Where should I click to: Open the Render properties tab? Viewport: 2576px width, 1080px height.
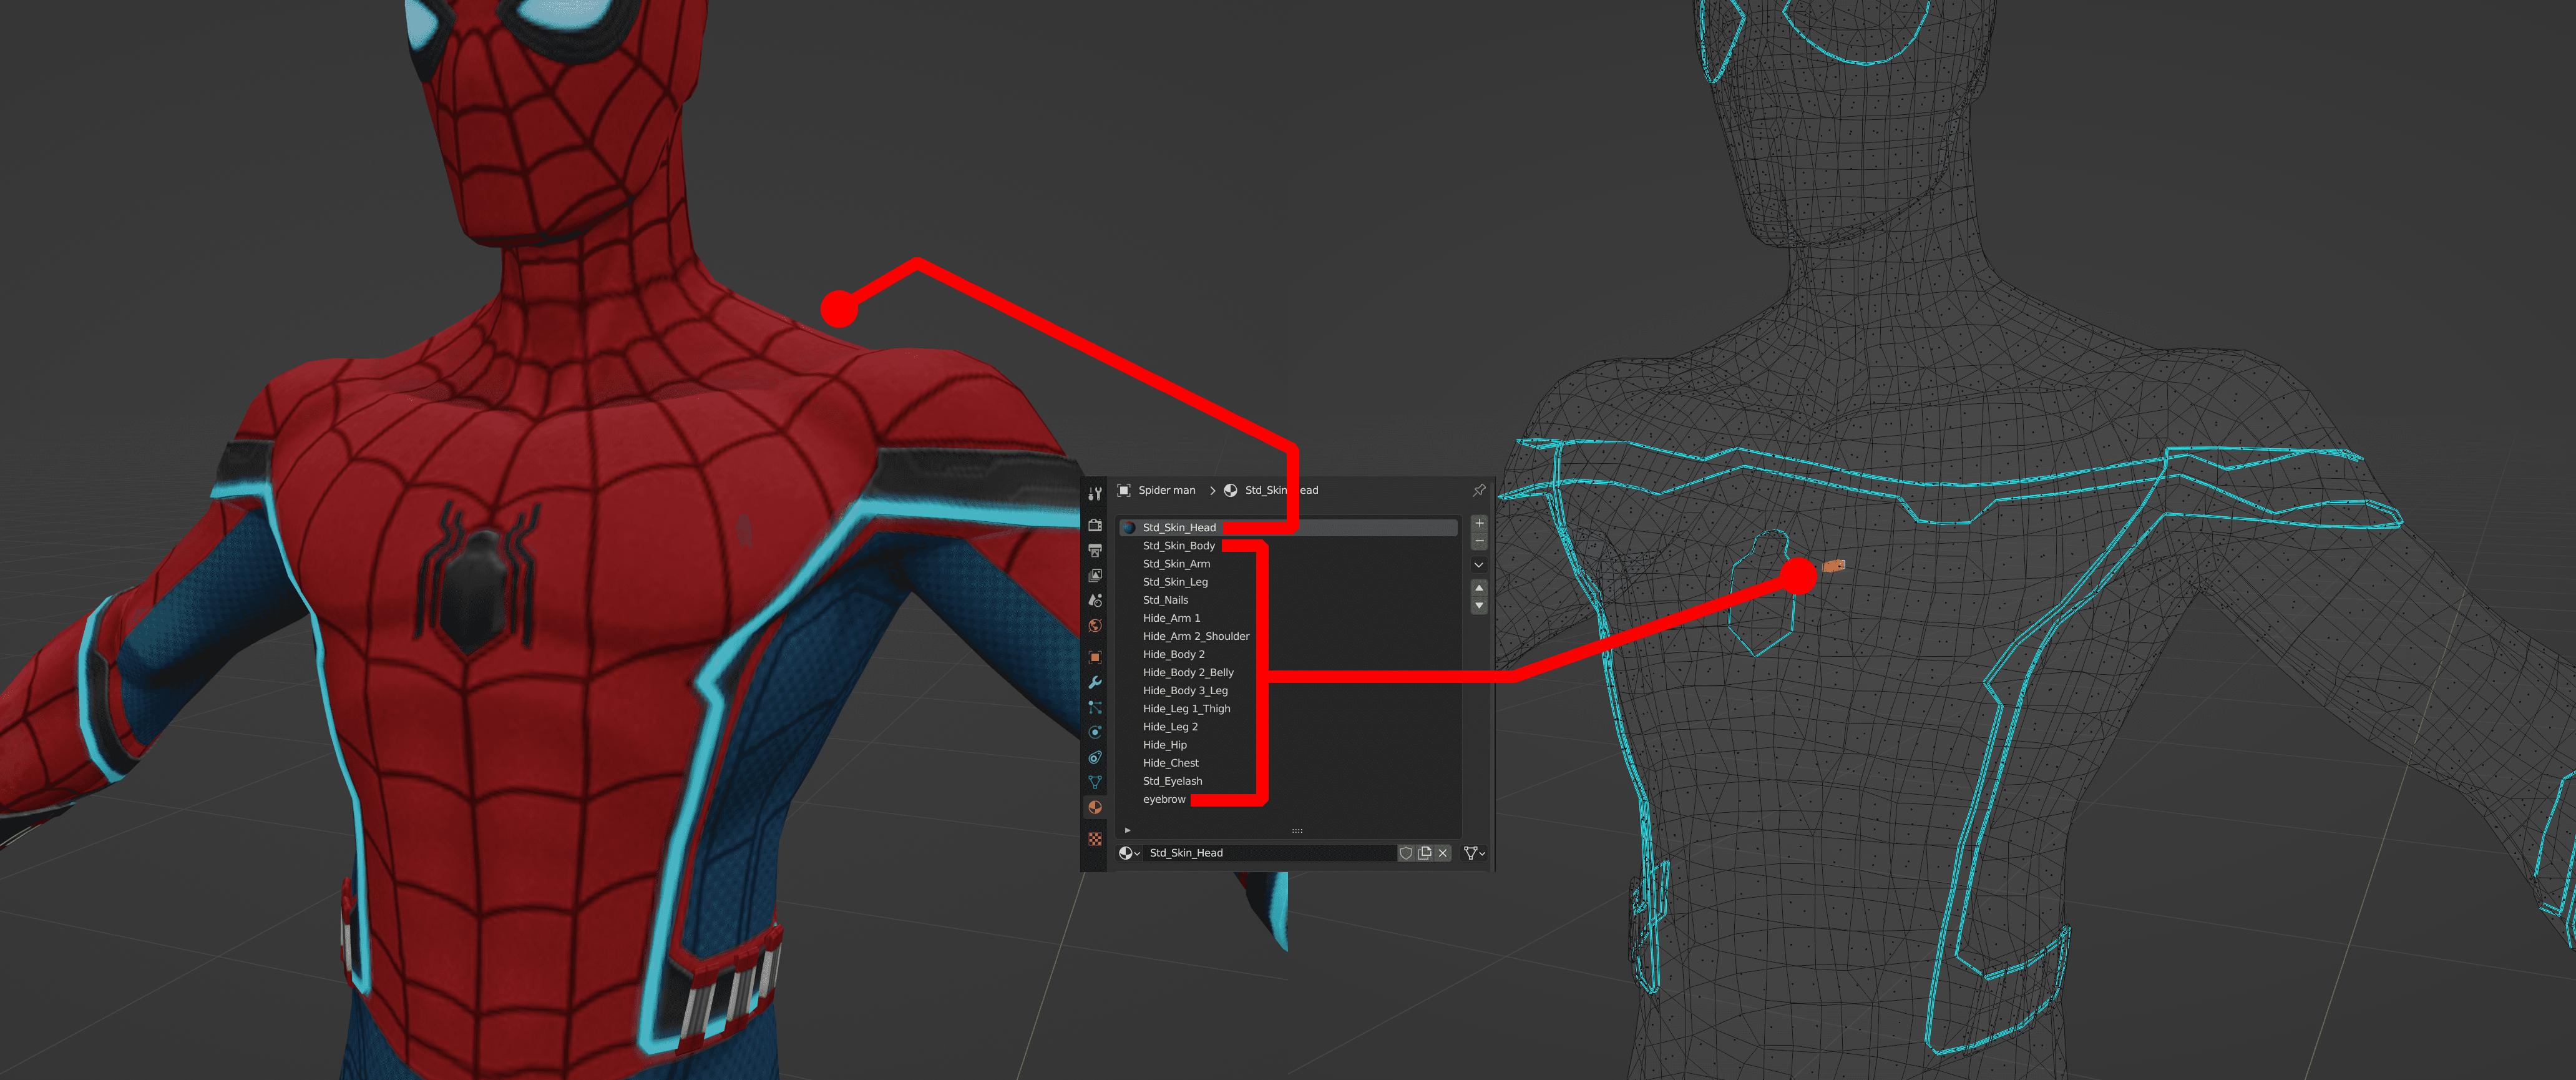(x=1095, y=525)
